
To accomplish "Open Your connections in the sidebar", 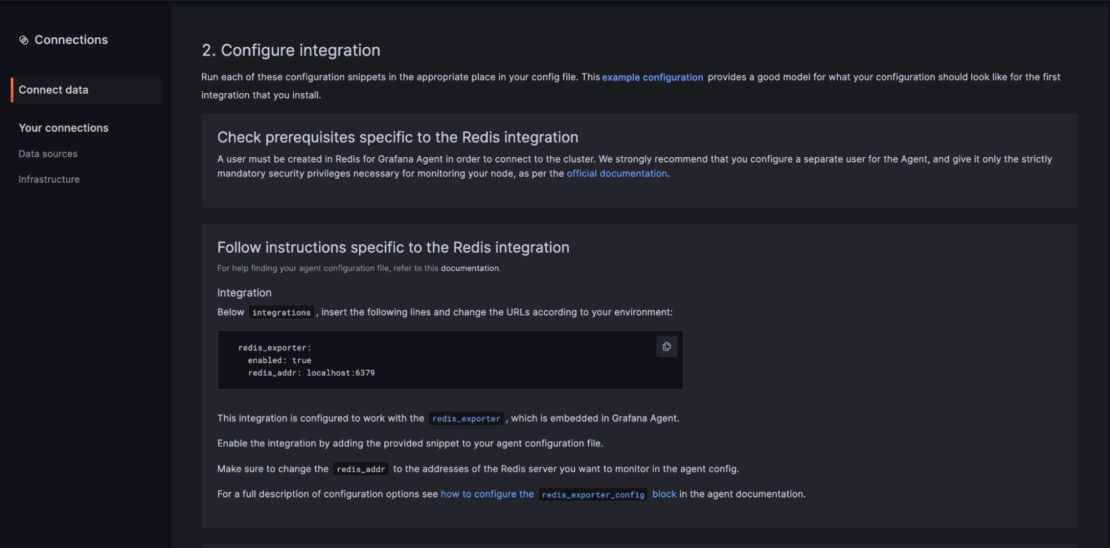I will click(64, 128).
